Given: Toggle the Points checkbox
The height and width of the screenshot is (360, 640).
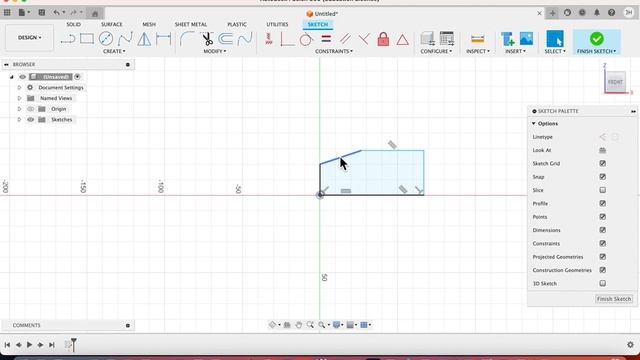Looking at the screenshot, I should click(602, 217).
